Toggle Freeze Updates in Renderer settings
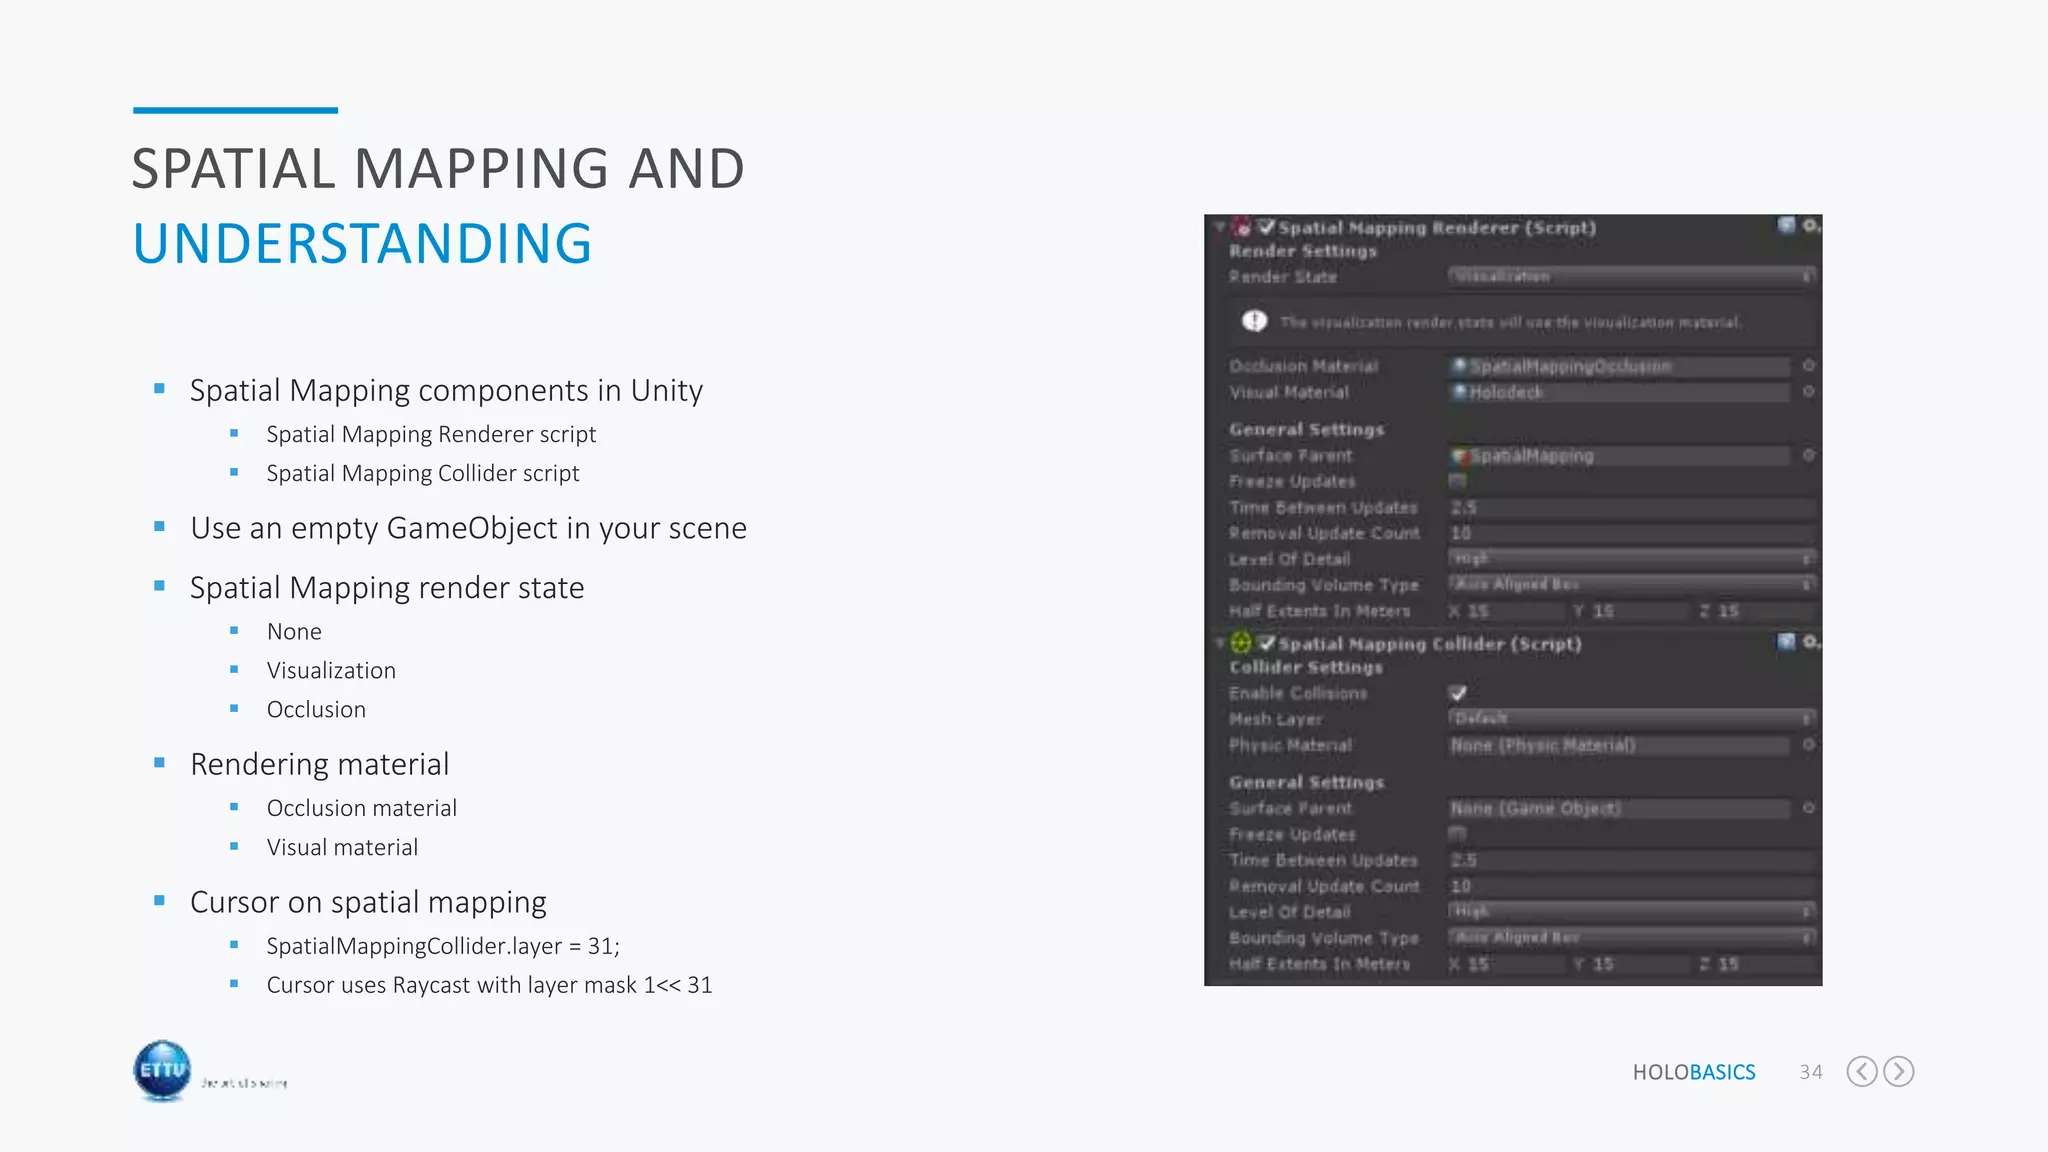This screenshot has height=1152, width=2048. [1457, 481]
